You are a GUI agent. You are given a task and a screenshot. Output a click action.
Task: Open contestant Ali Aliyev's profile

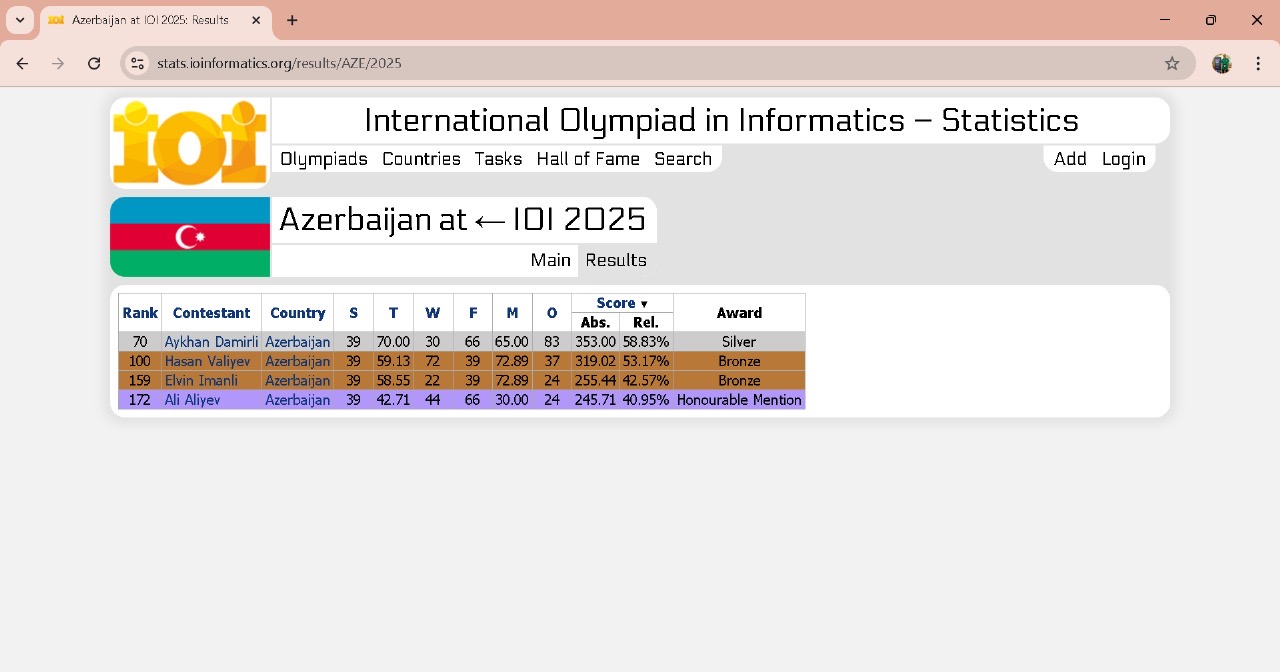(192, 400)
